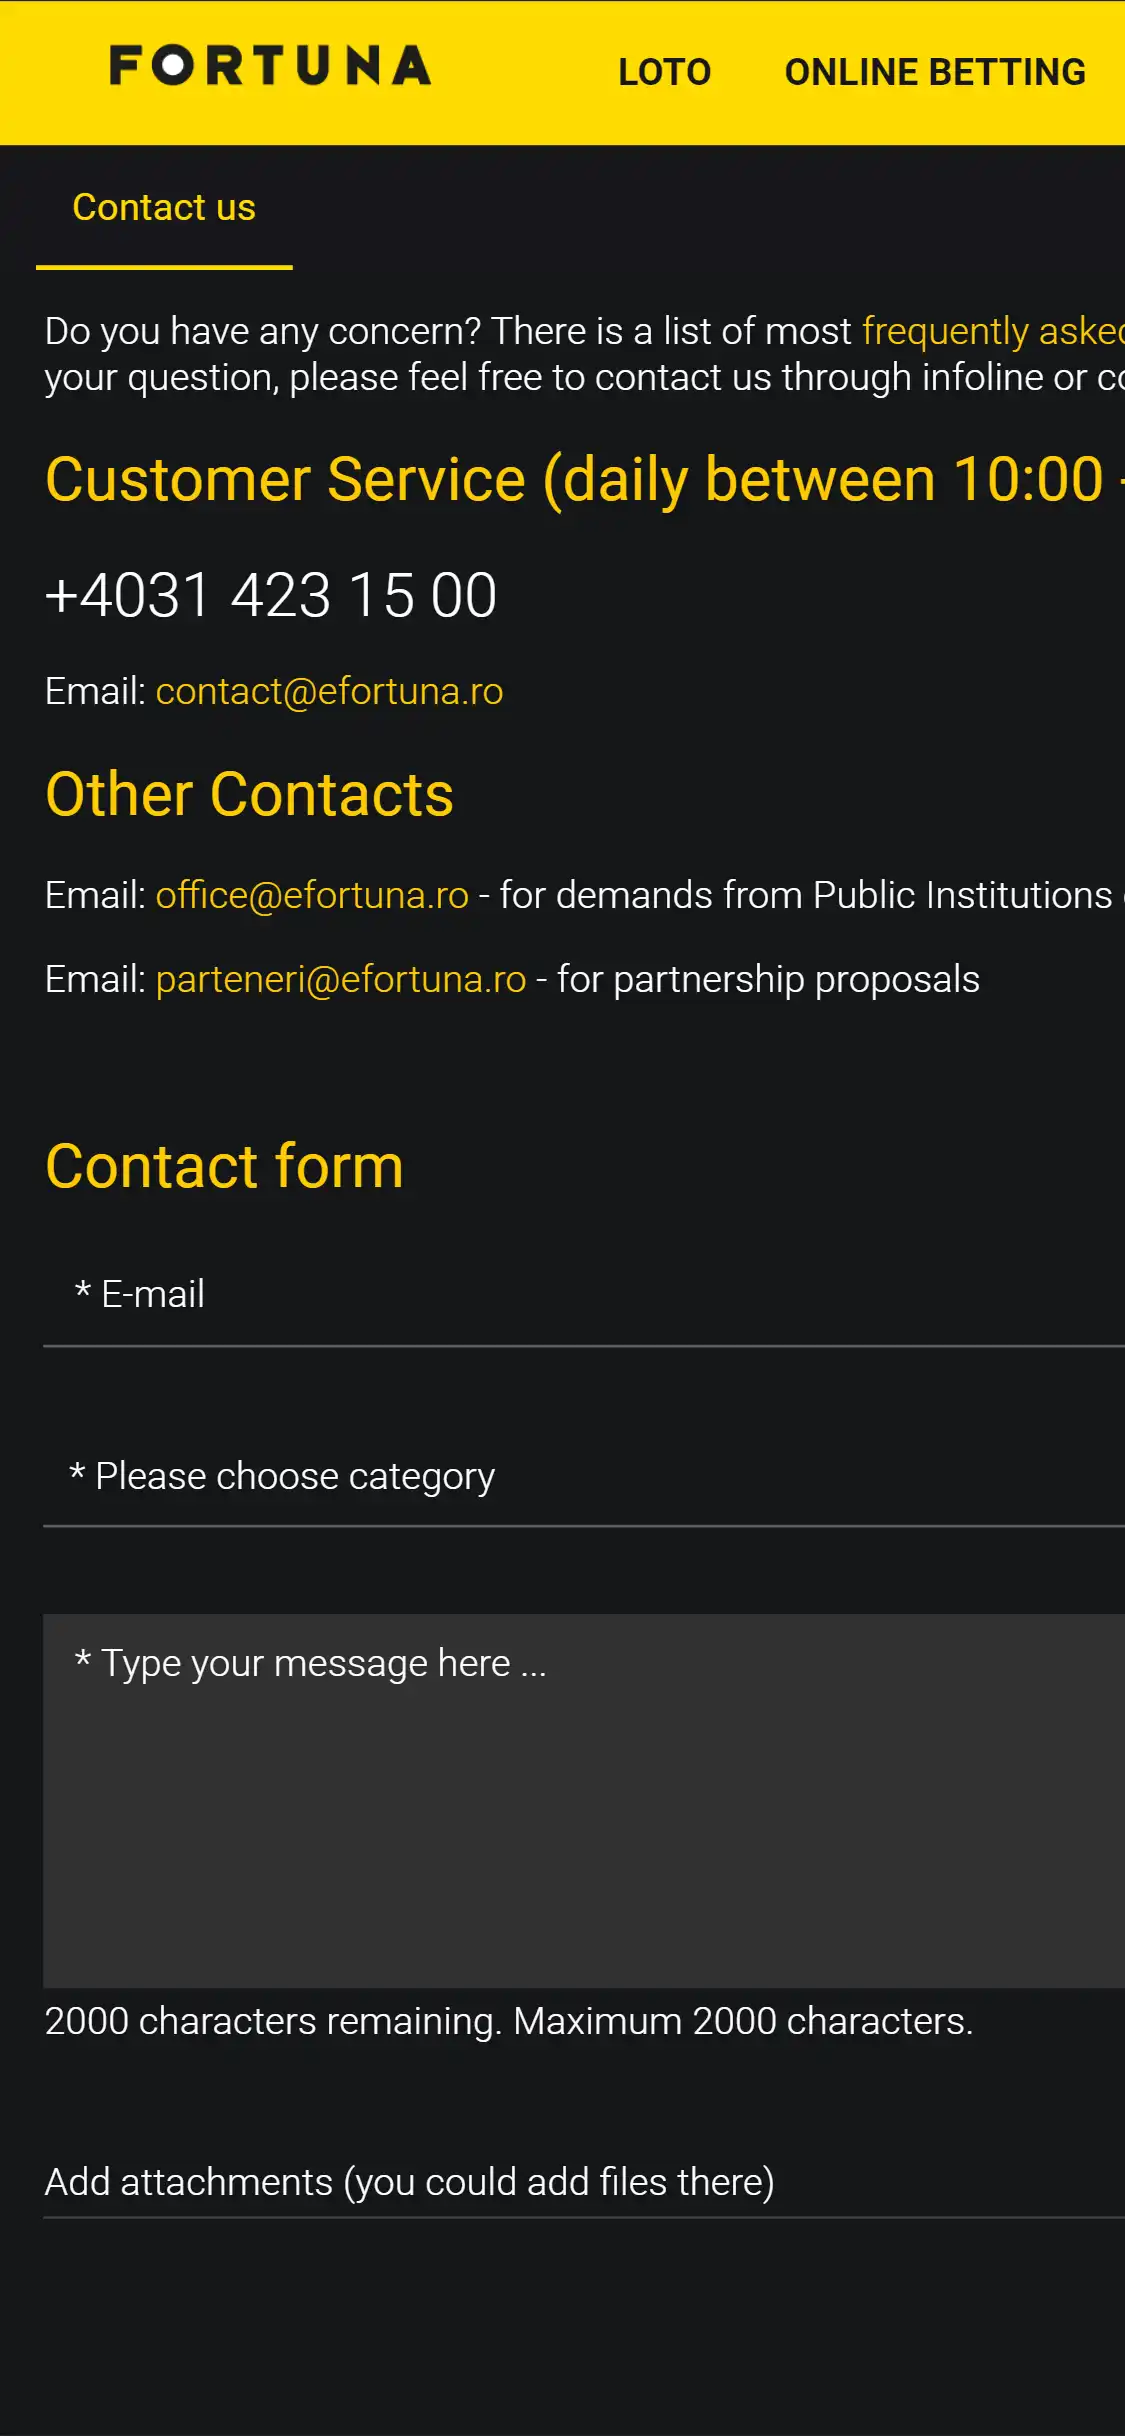1125x2436 pixels.
Task: Open the LOTO menu item
Action: 664,72
